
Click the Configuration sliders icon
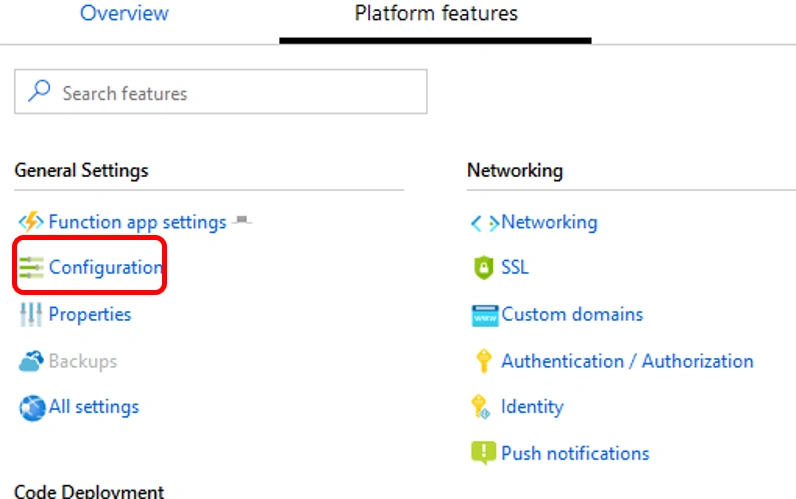tap(31, 268)
